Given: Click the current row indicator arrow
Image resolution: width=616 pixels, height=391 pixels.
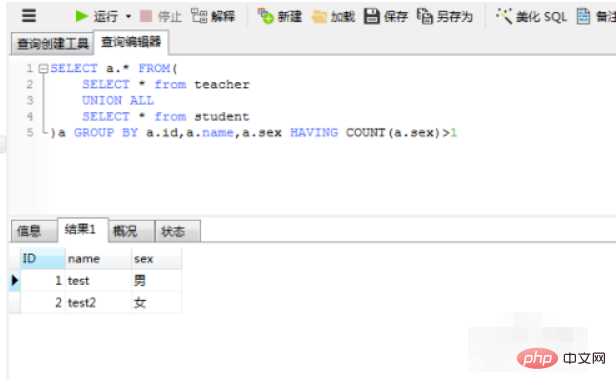Looking at the screenshot, I should pyautogui.click(x=15, y=280).
